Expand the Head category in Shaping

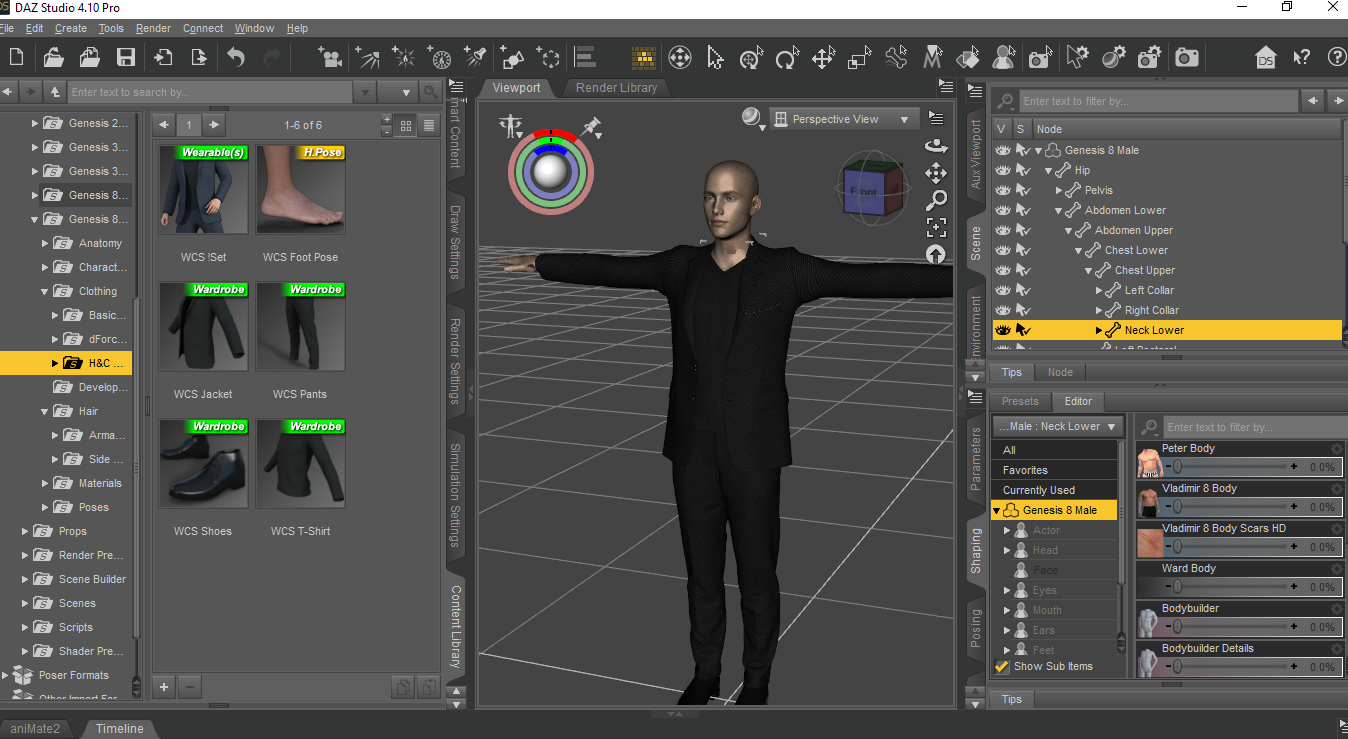(x=1007, y=550)
